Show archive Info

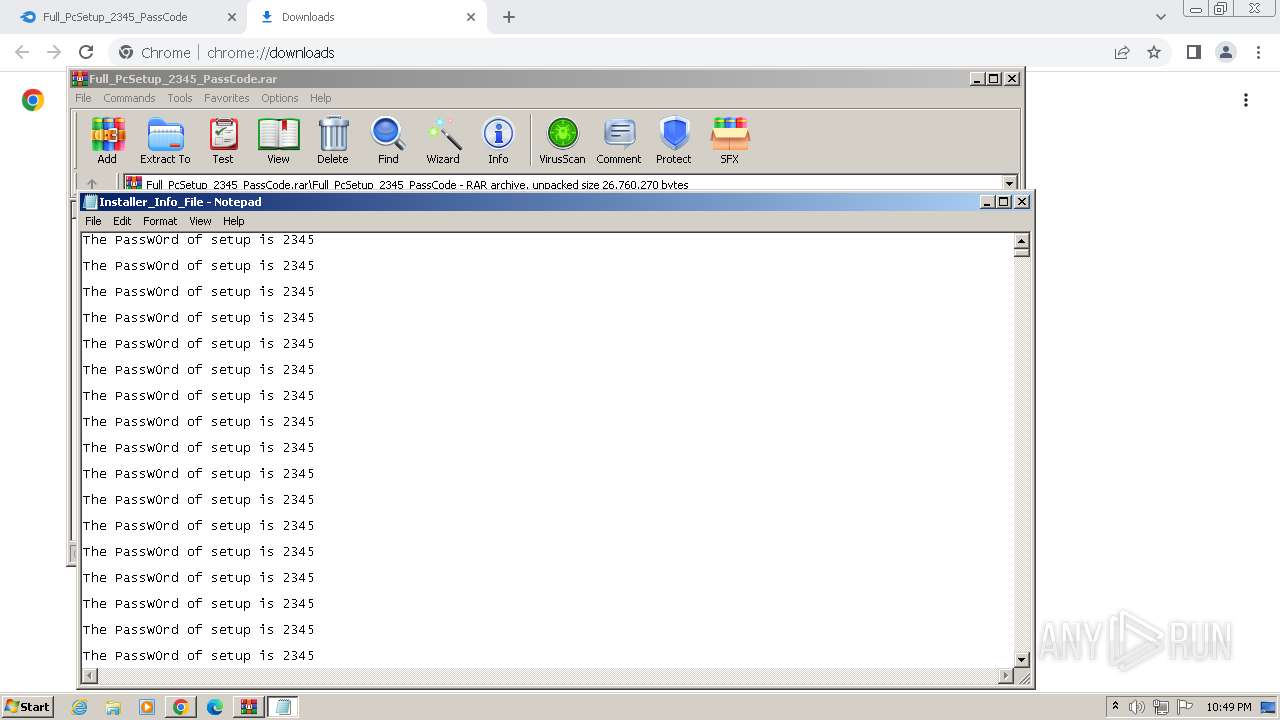coord(498,141)
